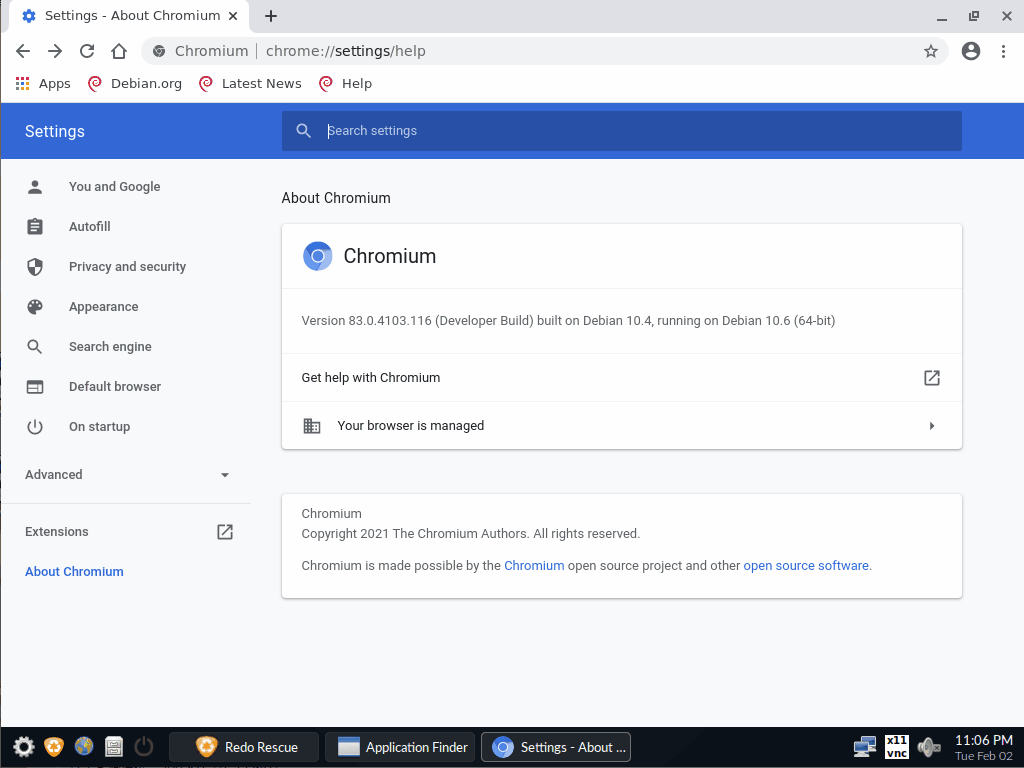Switch to Settings - About taskbar button
The height and width of the screenshot is (768, 1024).
tap(556, 746)
